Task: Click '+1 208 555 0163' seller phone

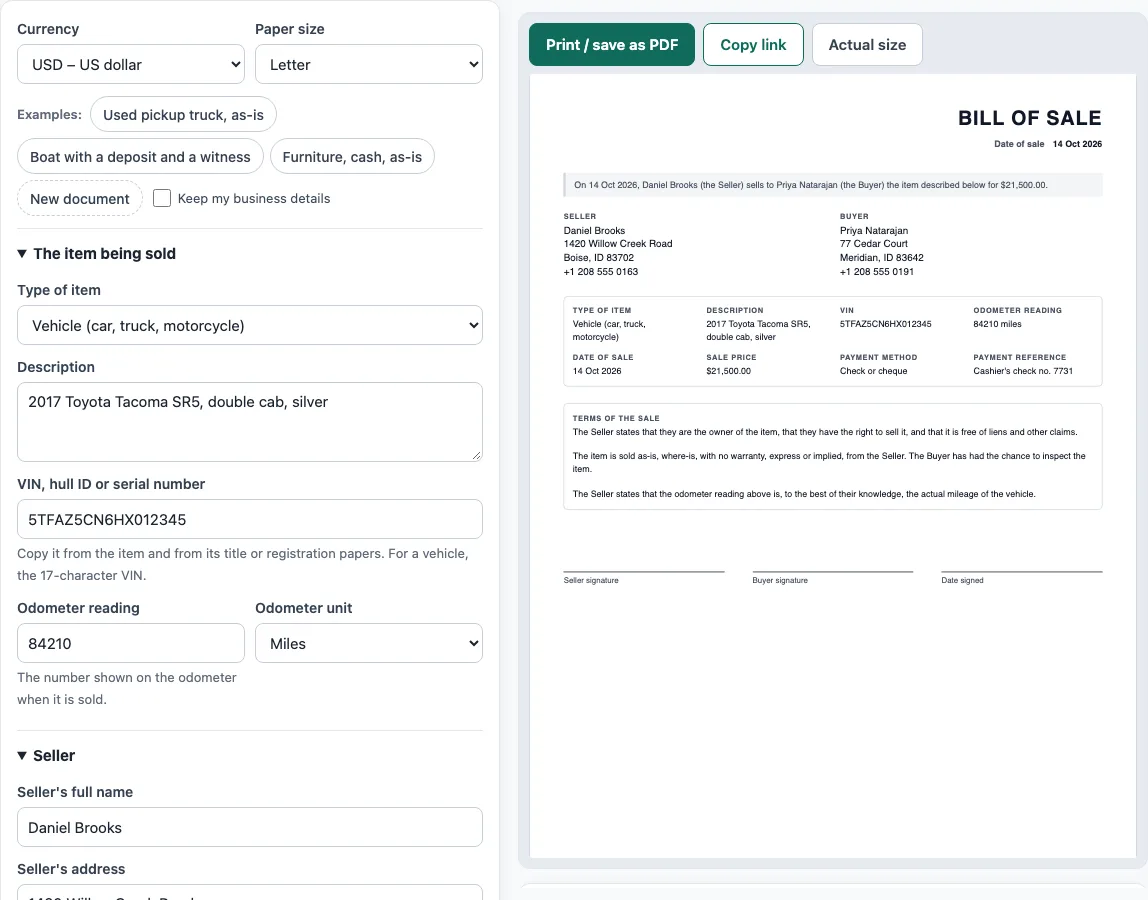Action: point(600,272)
